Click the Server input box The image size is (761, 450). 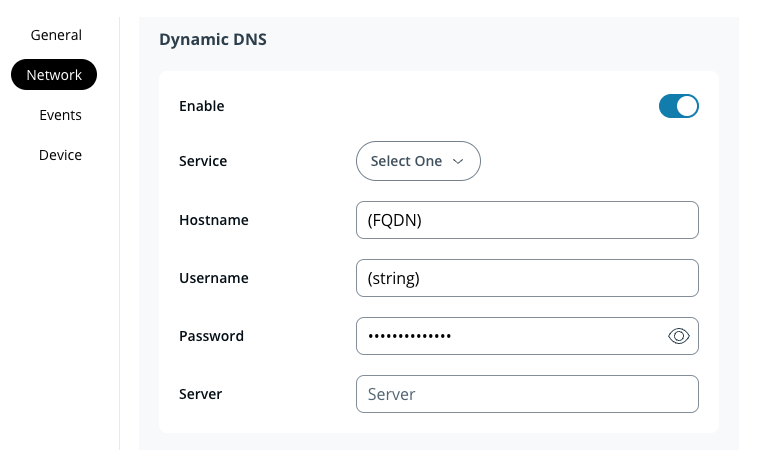[x=526, y=394]
